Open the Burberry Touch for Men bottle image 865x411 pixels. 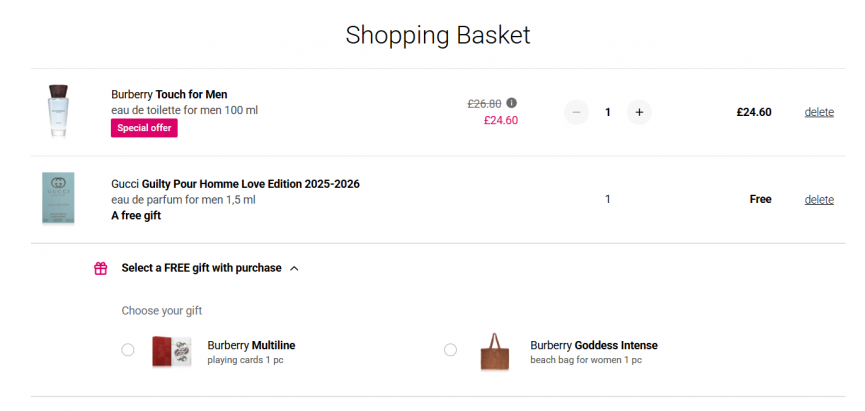59,111
